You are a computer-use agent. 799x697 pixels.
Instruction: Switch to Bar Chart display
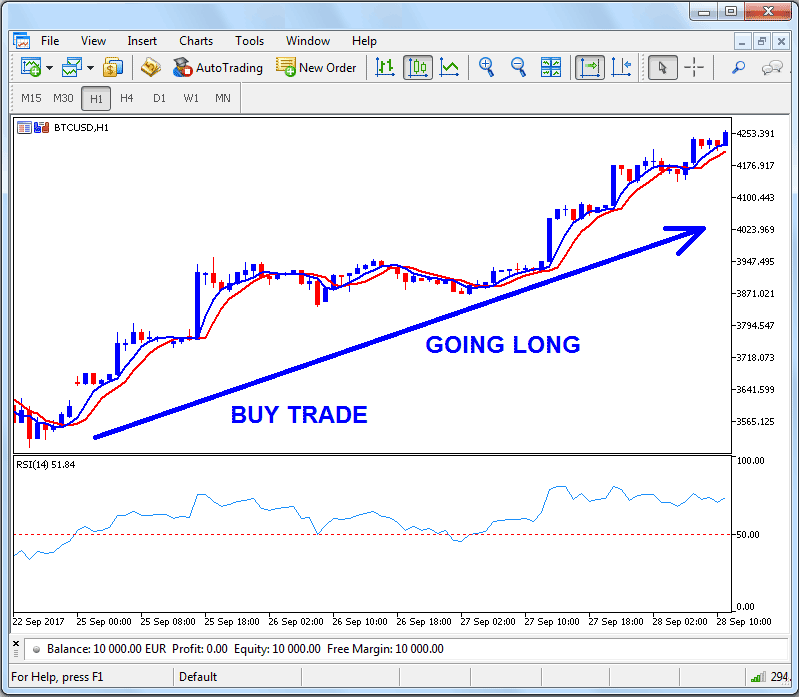point(385,67)
